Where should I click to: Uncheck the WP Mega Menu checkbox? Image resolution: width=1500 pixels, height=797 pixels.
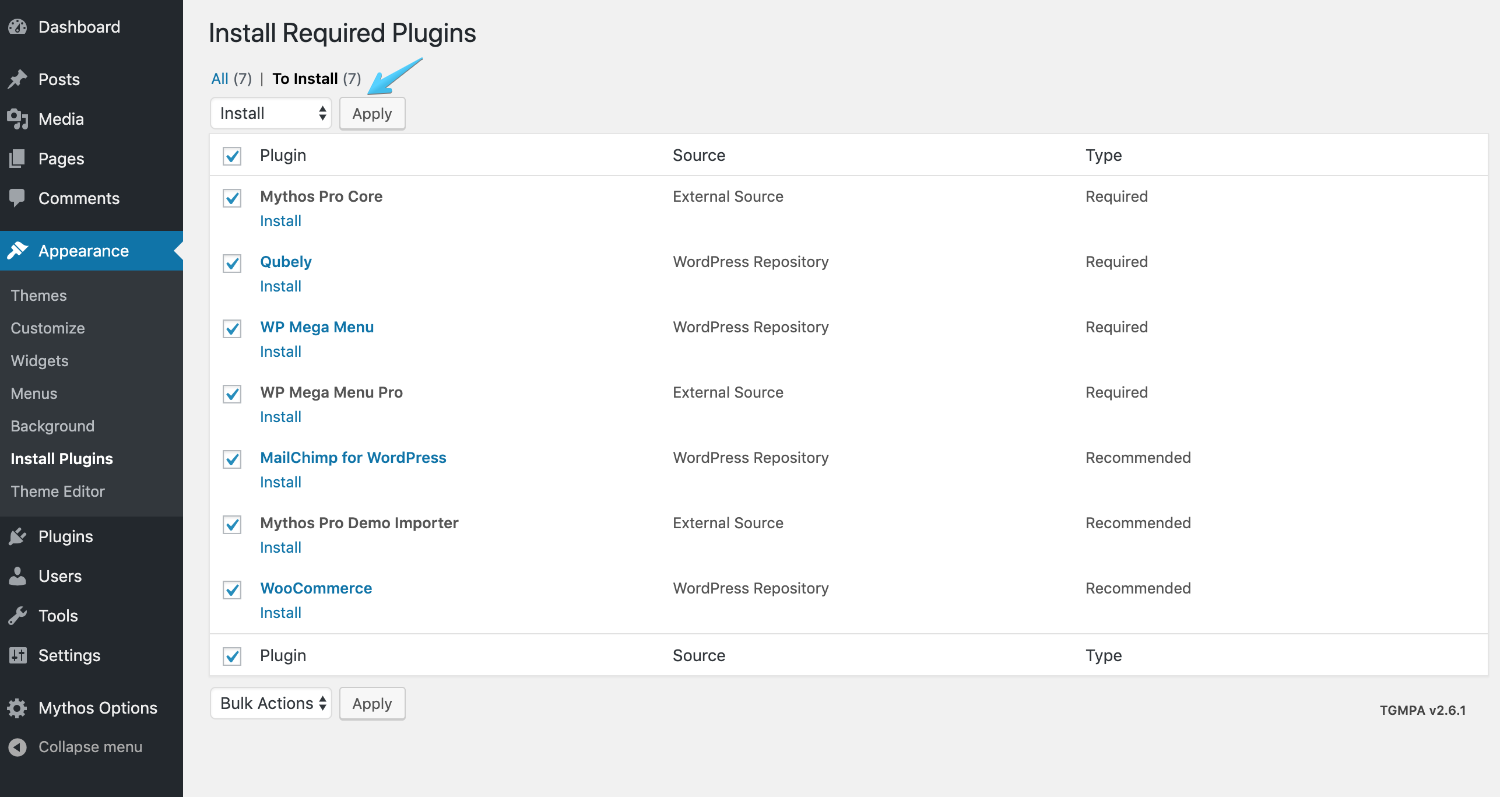coord(232,328)
